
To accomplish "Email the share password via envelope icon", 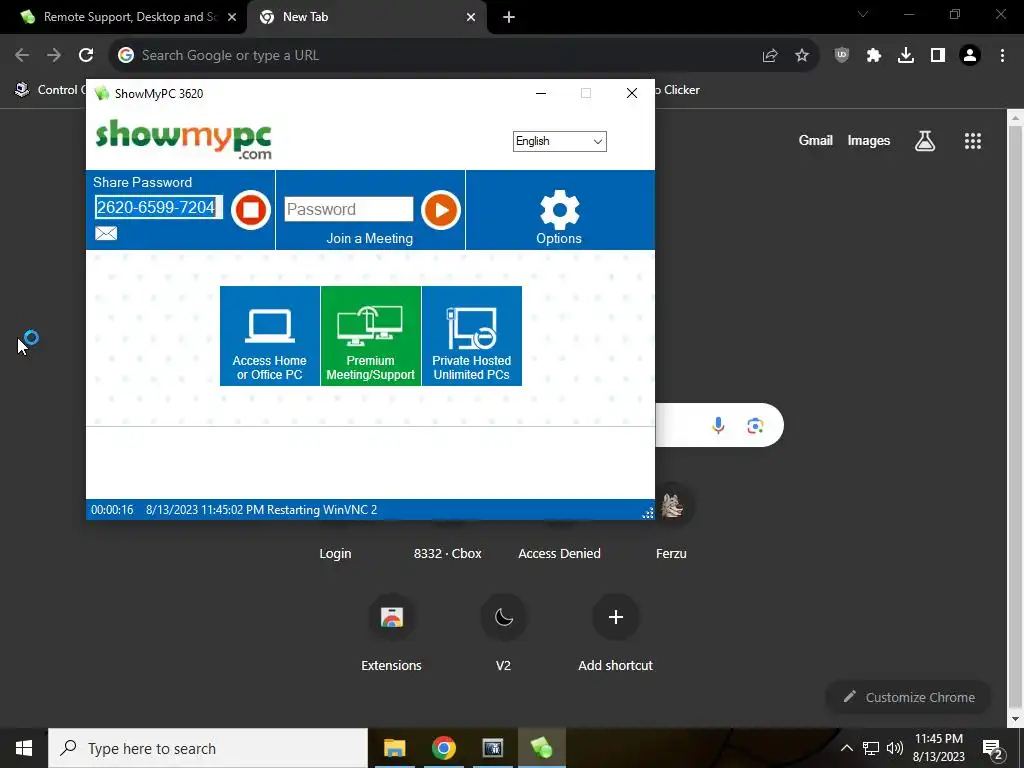I will point(106,233).
